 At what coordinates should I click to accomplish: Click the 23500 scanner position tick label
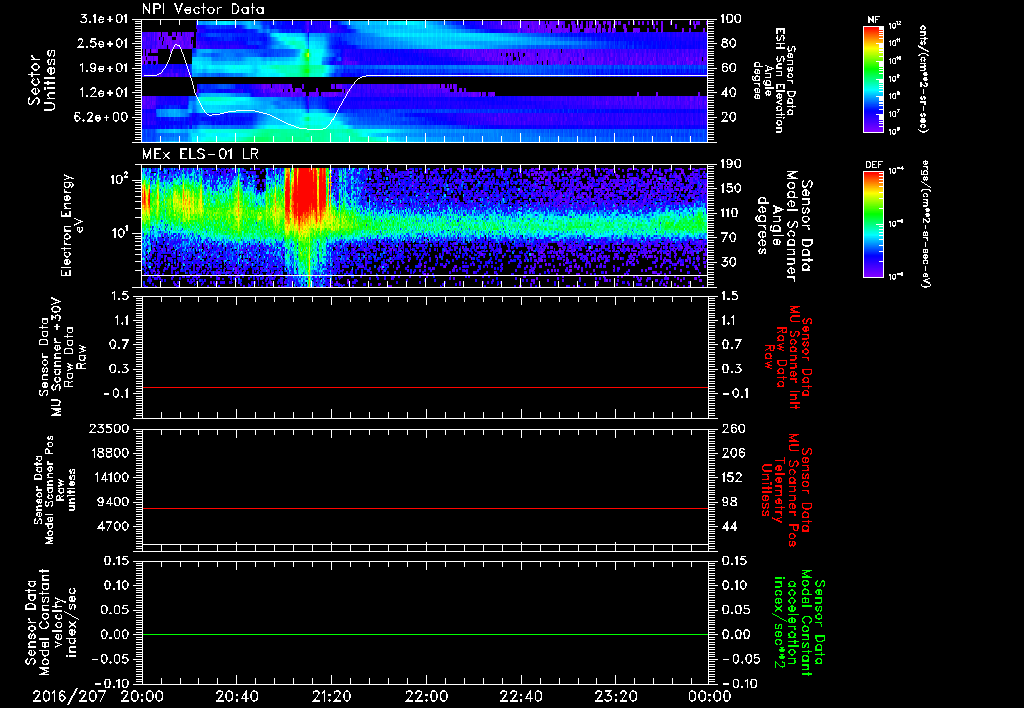tap(110, 428)
